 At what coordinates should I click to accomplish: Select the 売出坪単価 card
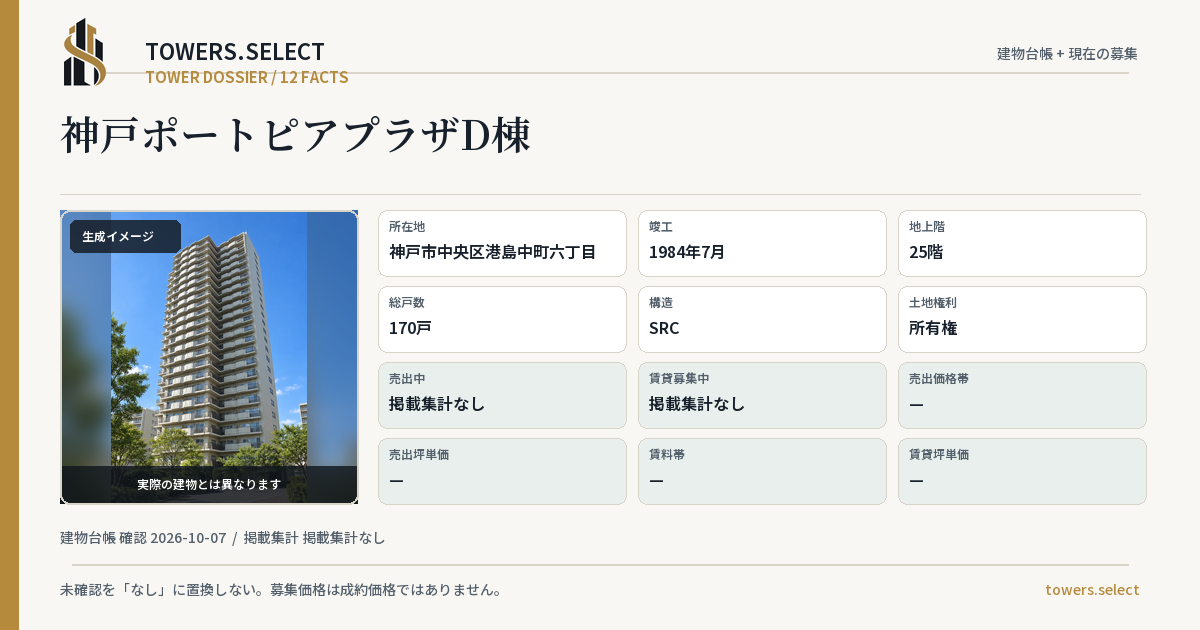click(502, 471)
